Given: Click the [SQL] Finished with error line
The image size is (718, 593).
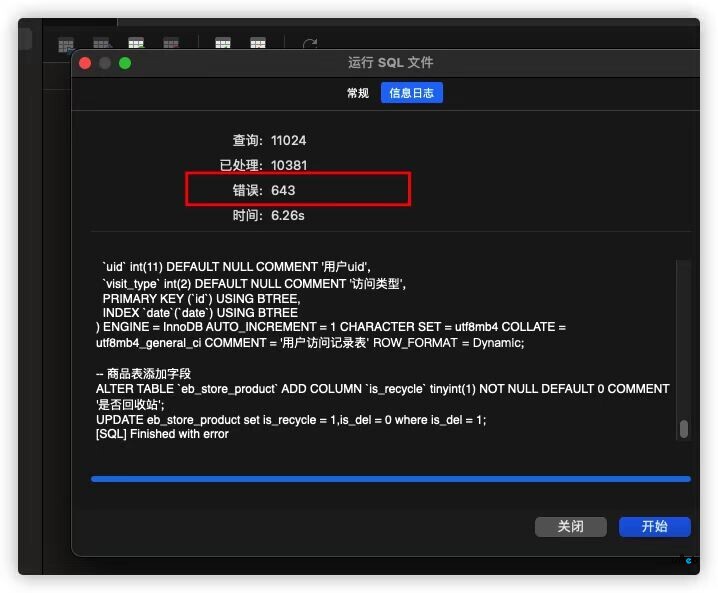Looking at the screenshot, I should click(162, 434).
